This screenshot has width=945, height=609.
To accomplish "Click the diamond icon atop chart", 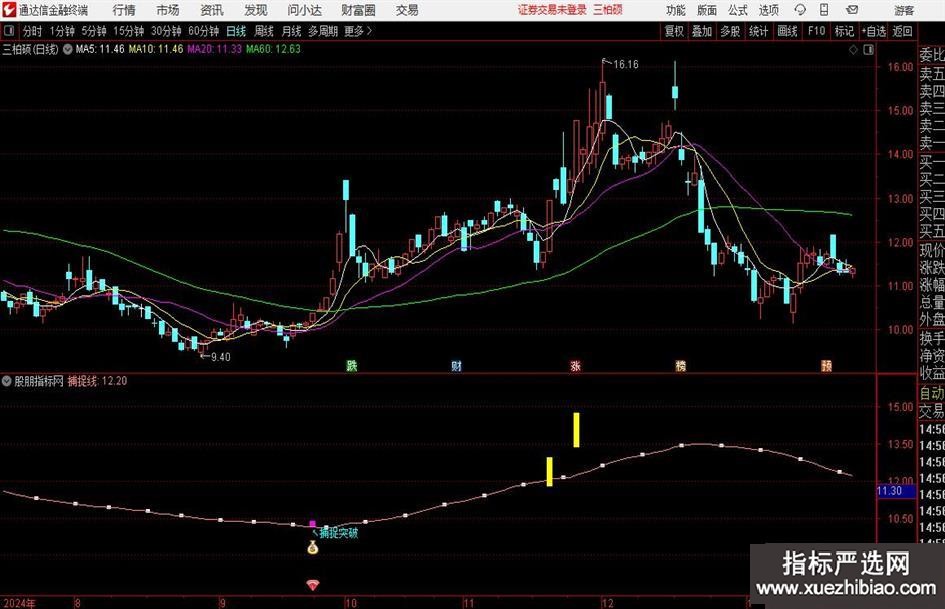I will pyautogui.click(x=853, y=50).
